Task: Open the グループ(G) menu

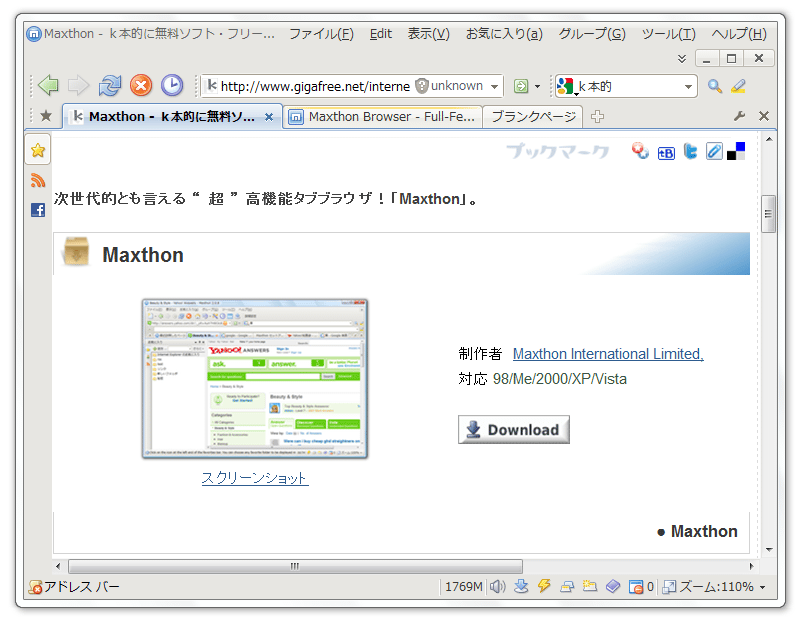Action: tap(592, 34)
